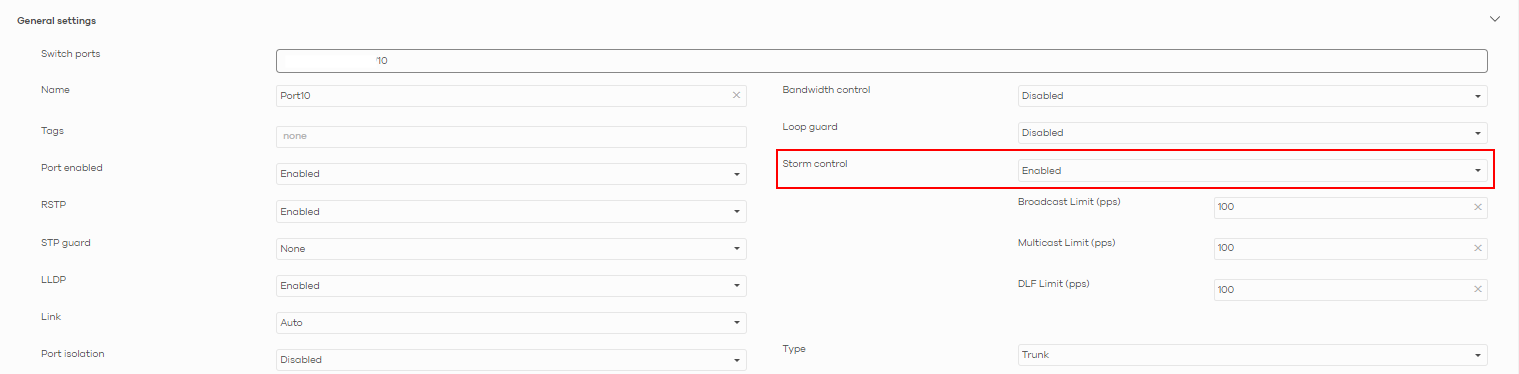Image resolution: width=1519 pixels, height=374 pixels.
Task: Clear the Name field with X icon
Action: click(736, 96)
